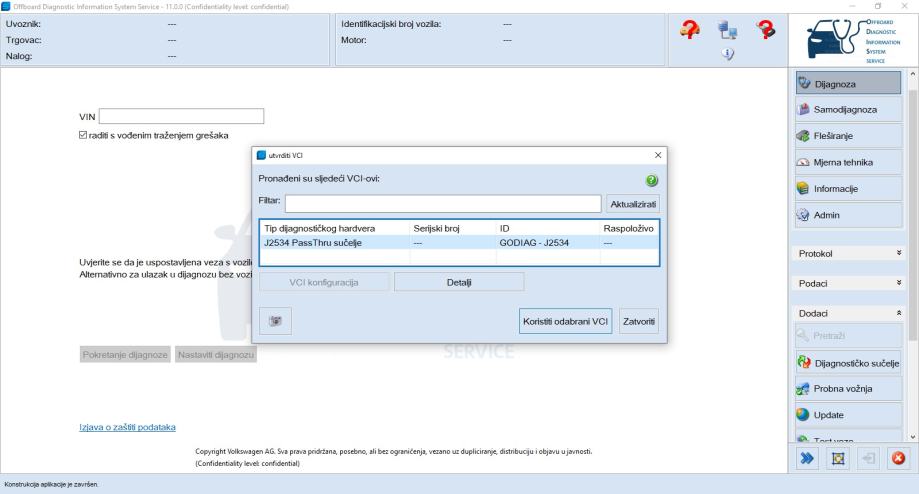The height and width of the screenshot is (494, 919).
Task: Click the greyed Pretraži search item
Action: 848,336
